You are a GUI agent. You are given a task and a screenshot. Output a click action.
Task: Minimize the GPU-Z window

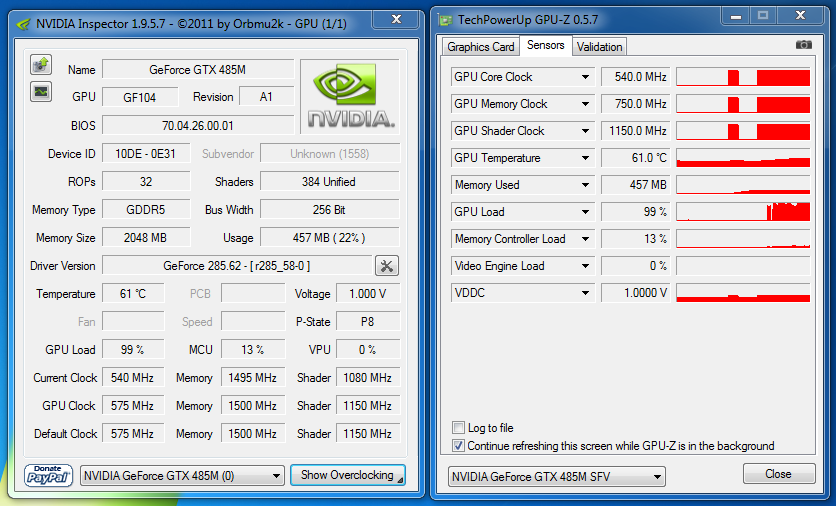(736, 16)
